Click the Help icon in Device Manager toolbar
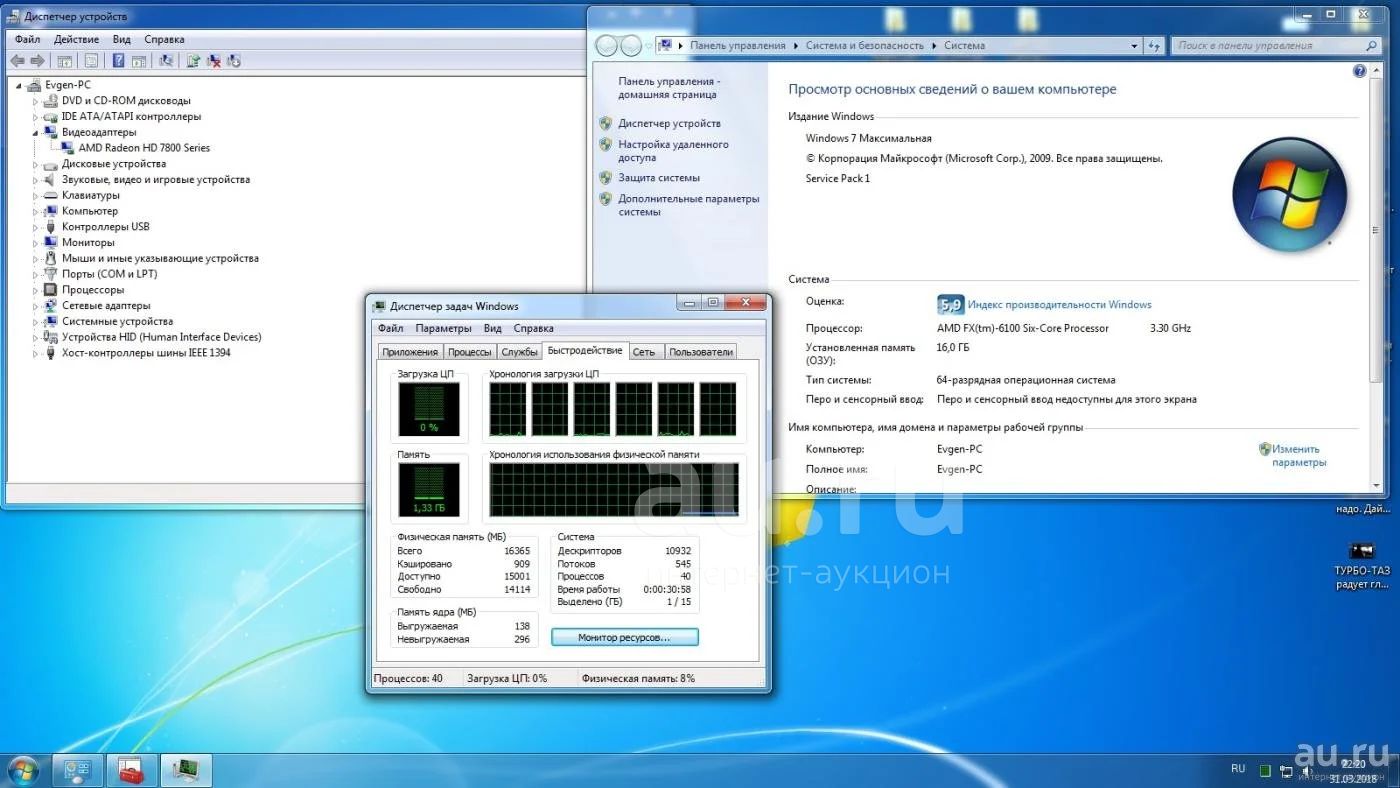The height and width of the screenshot is (788, 1400). click(x=119, y=61)
